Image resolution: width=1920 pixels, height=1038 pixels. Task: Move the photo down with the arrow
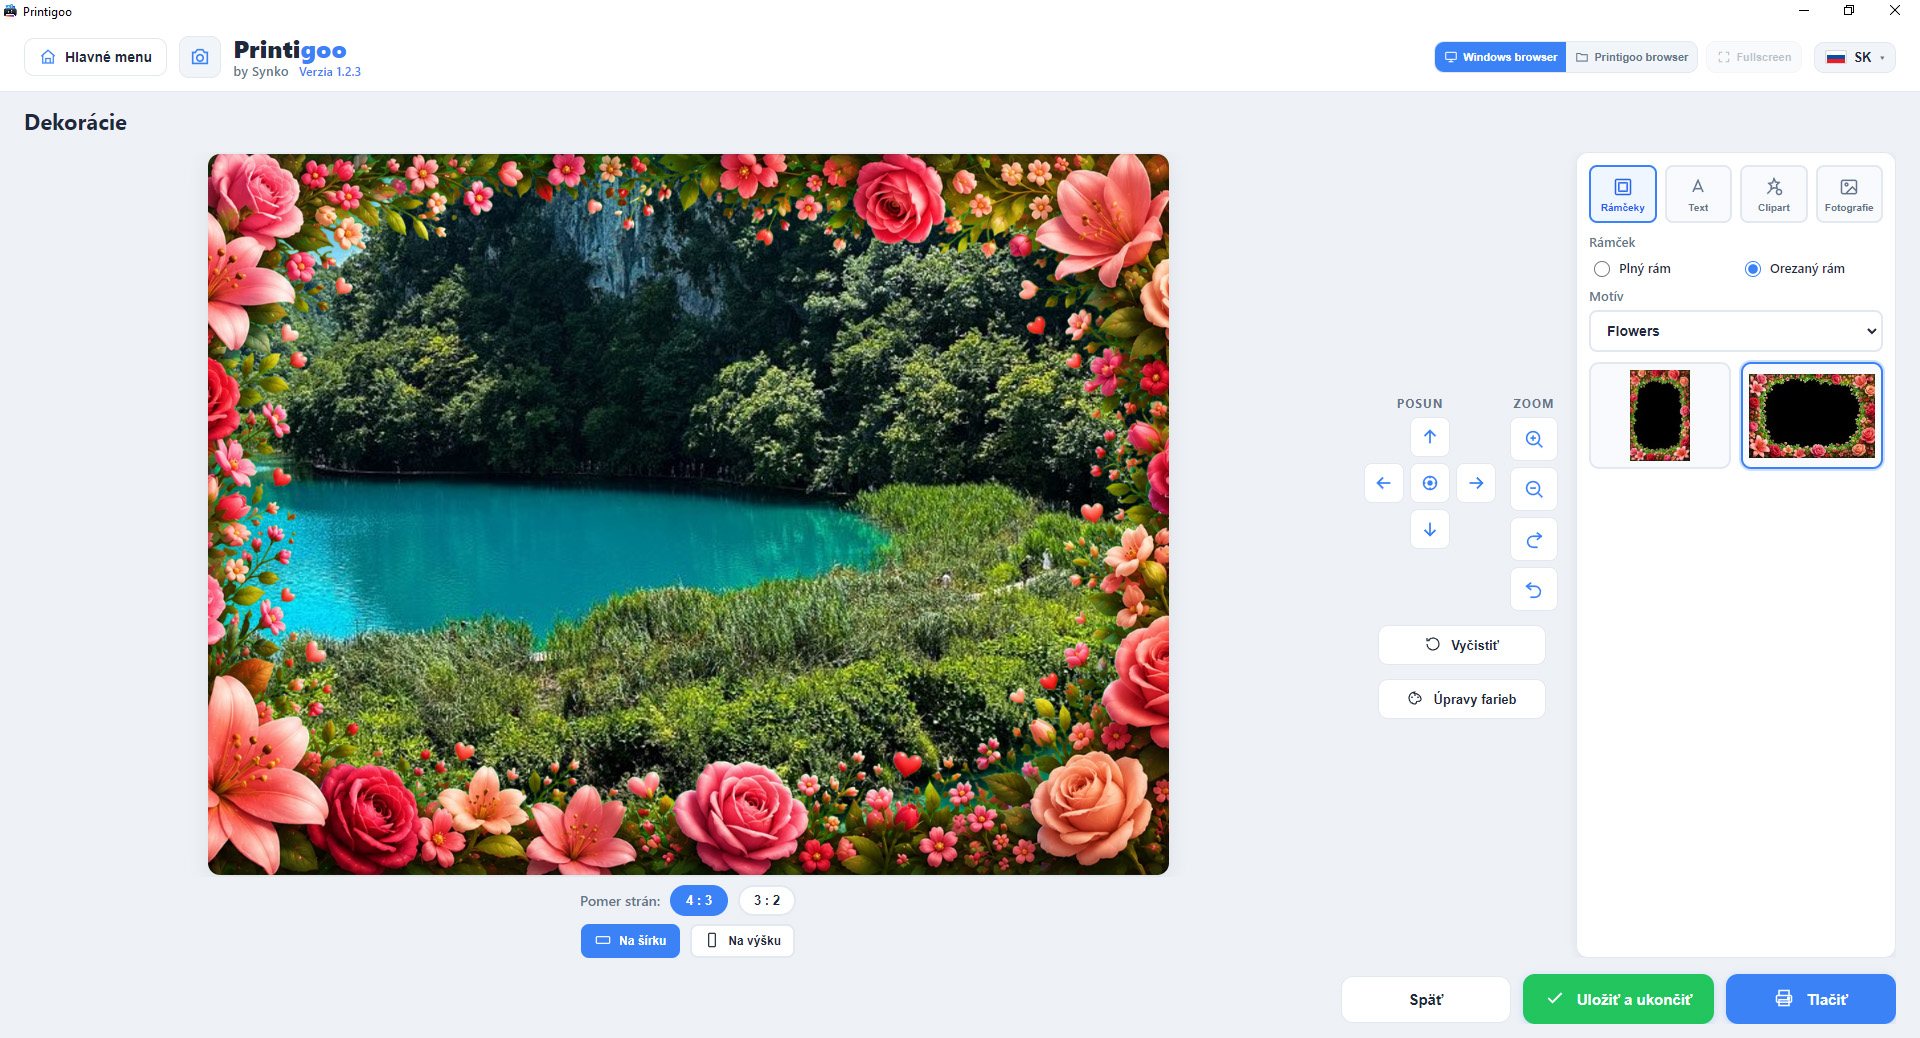[x=1430, y=529]
